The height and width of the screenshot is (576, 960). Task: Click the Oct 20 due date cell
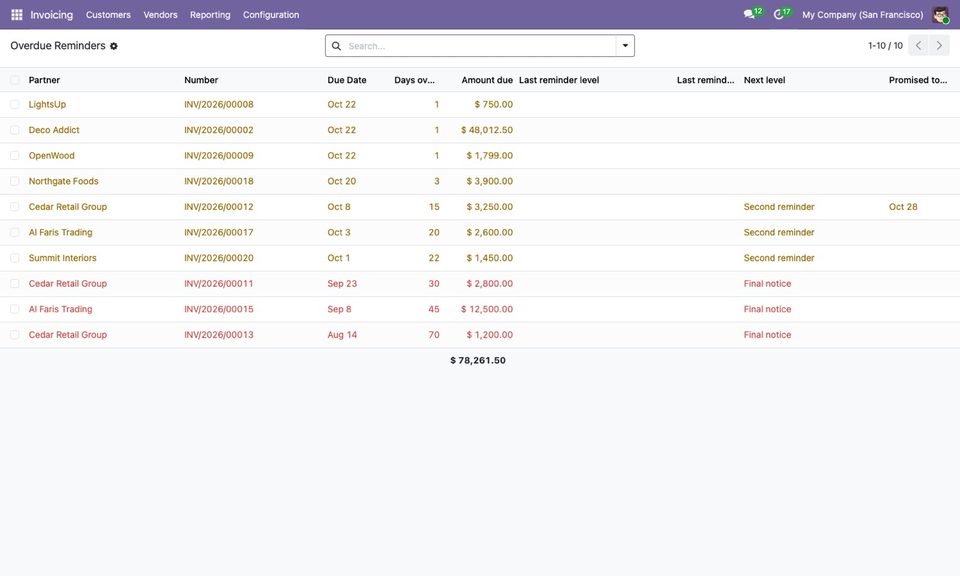tap(342, 182)
